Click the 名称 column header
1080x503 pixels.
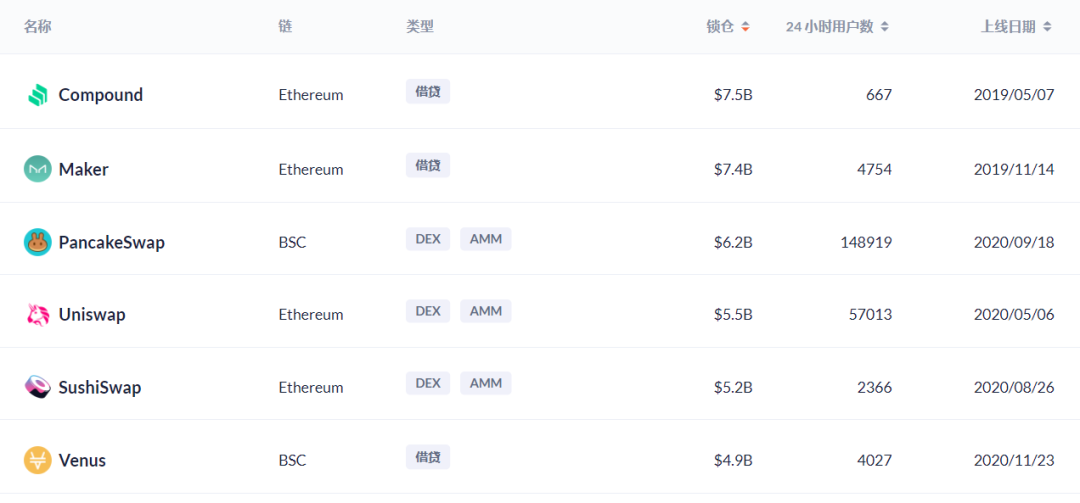click(37, 27)
